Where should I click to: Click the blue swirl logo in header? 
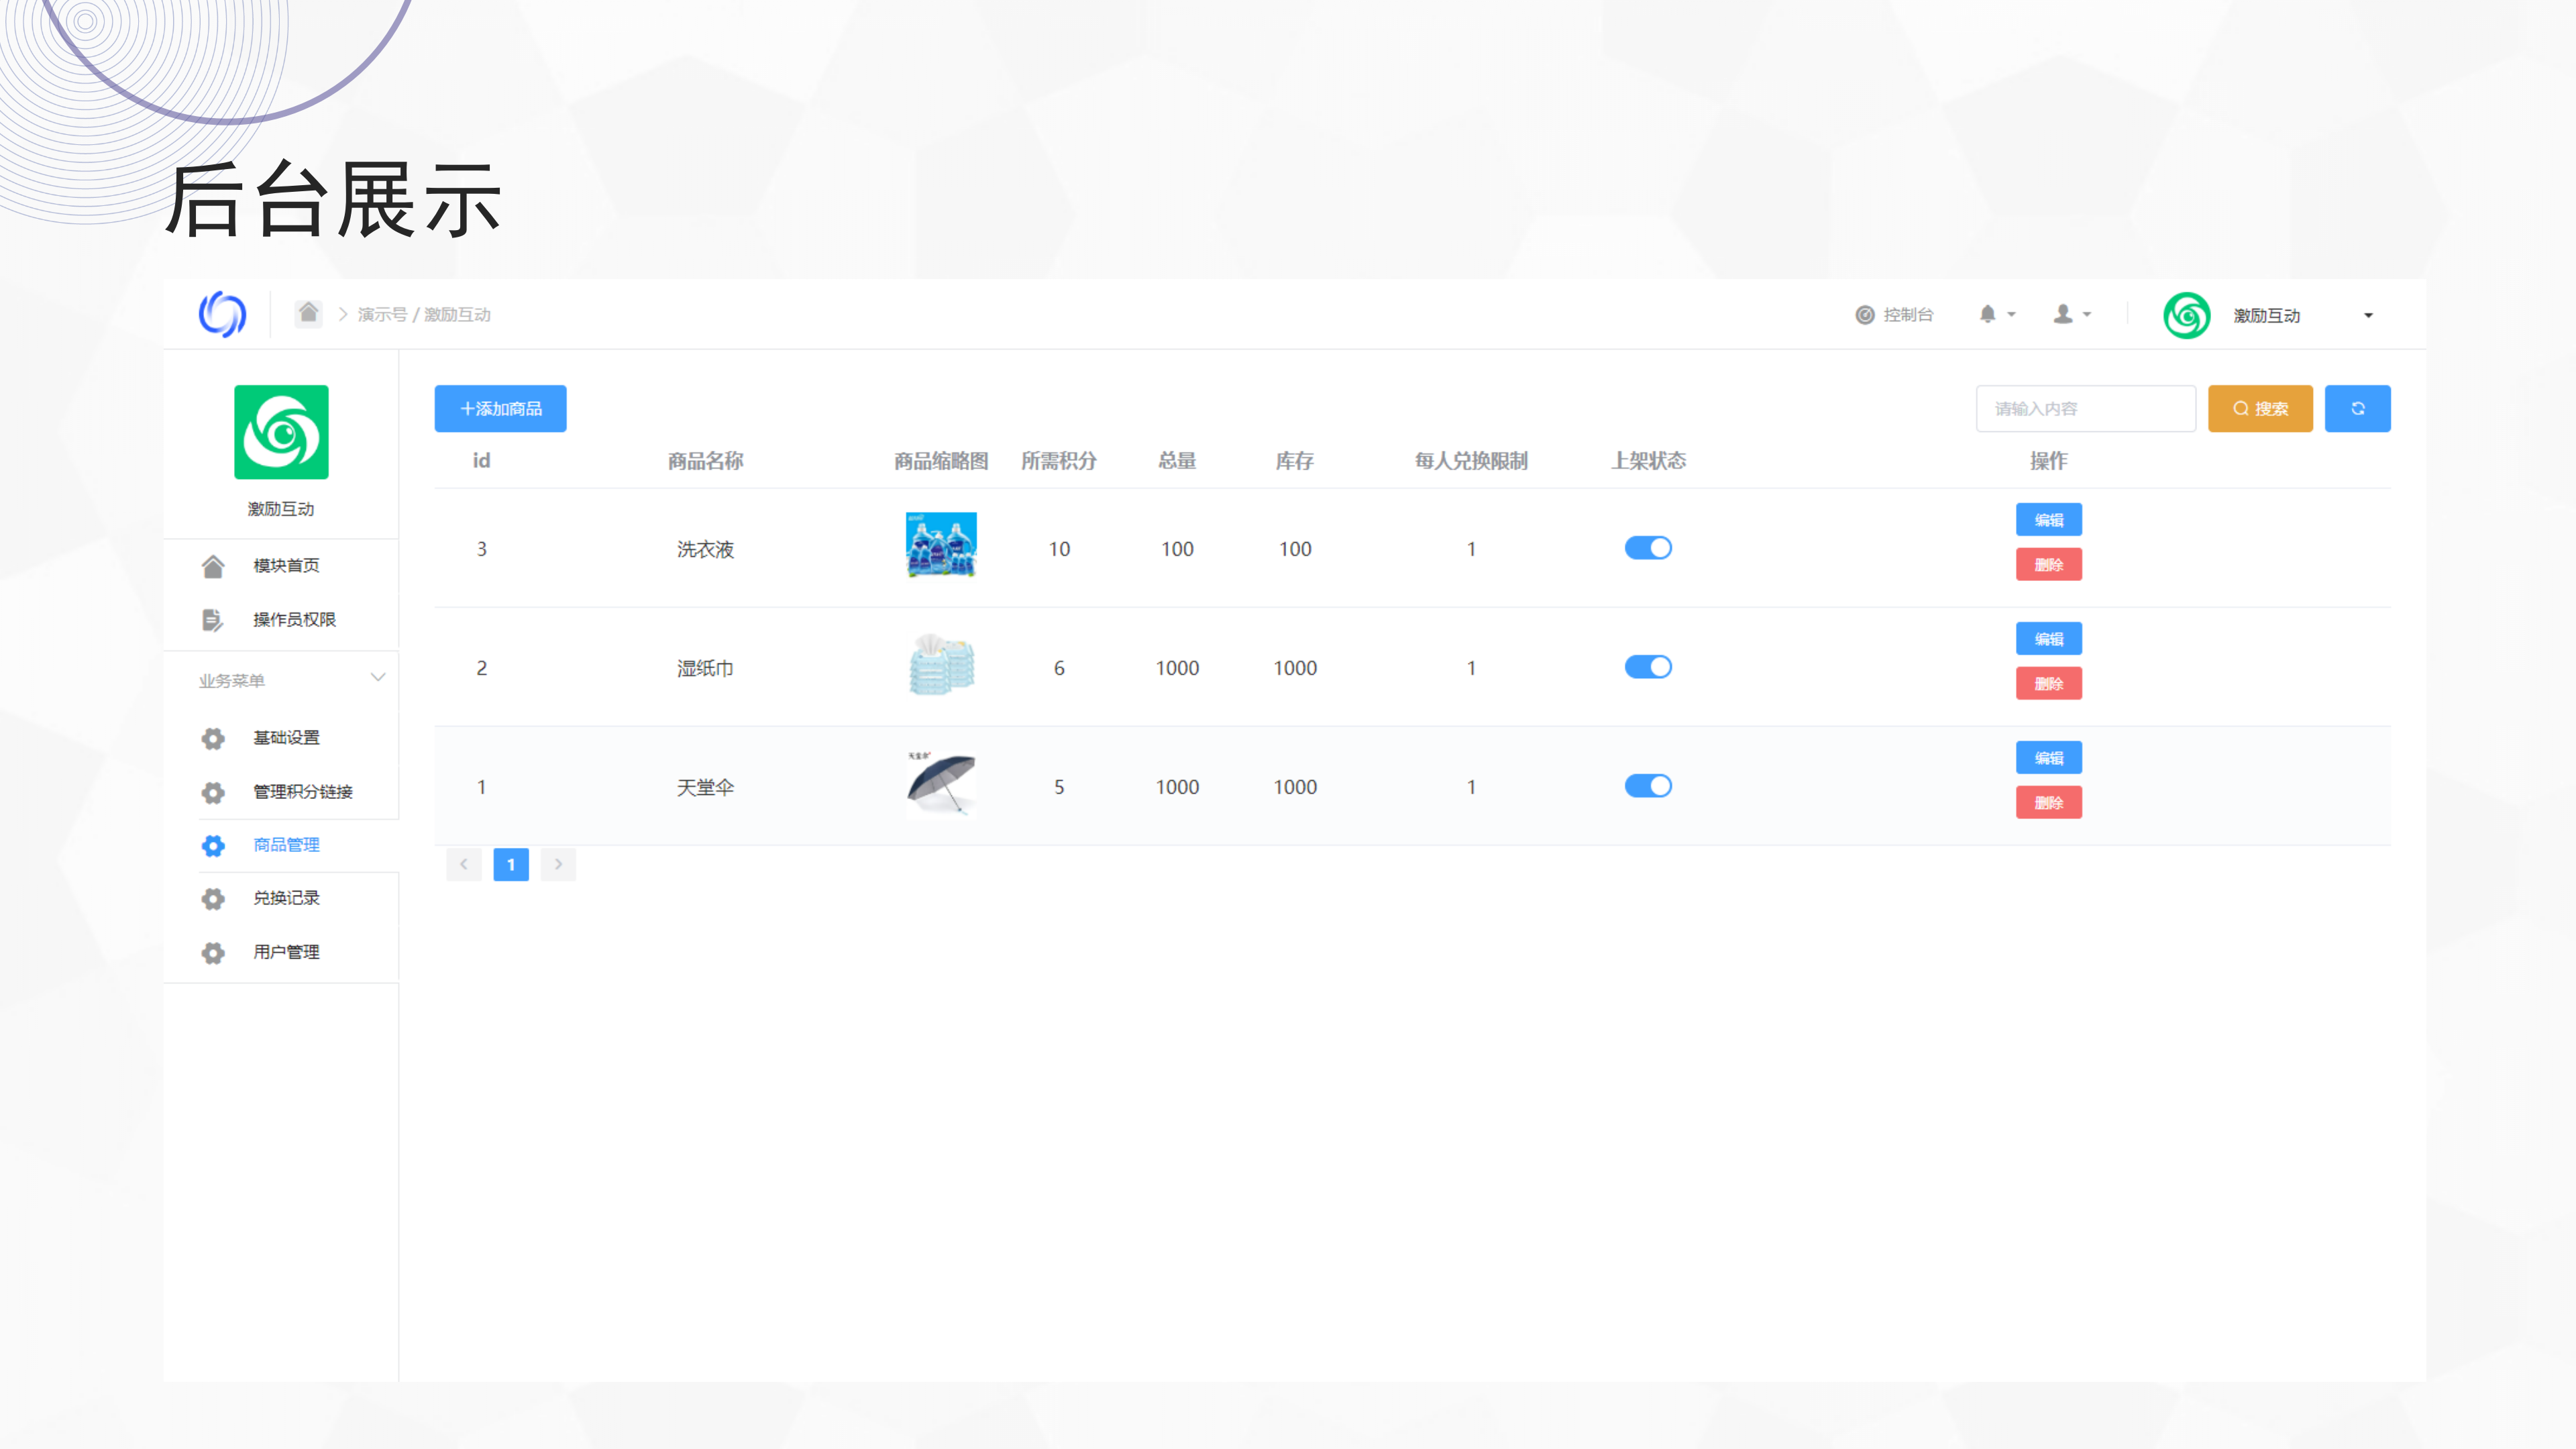(x=222, y=314)
